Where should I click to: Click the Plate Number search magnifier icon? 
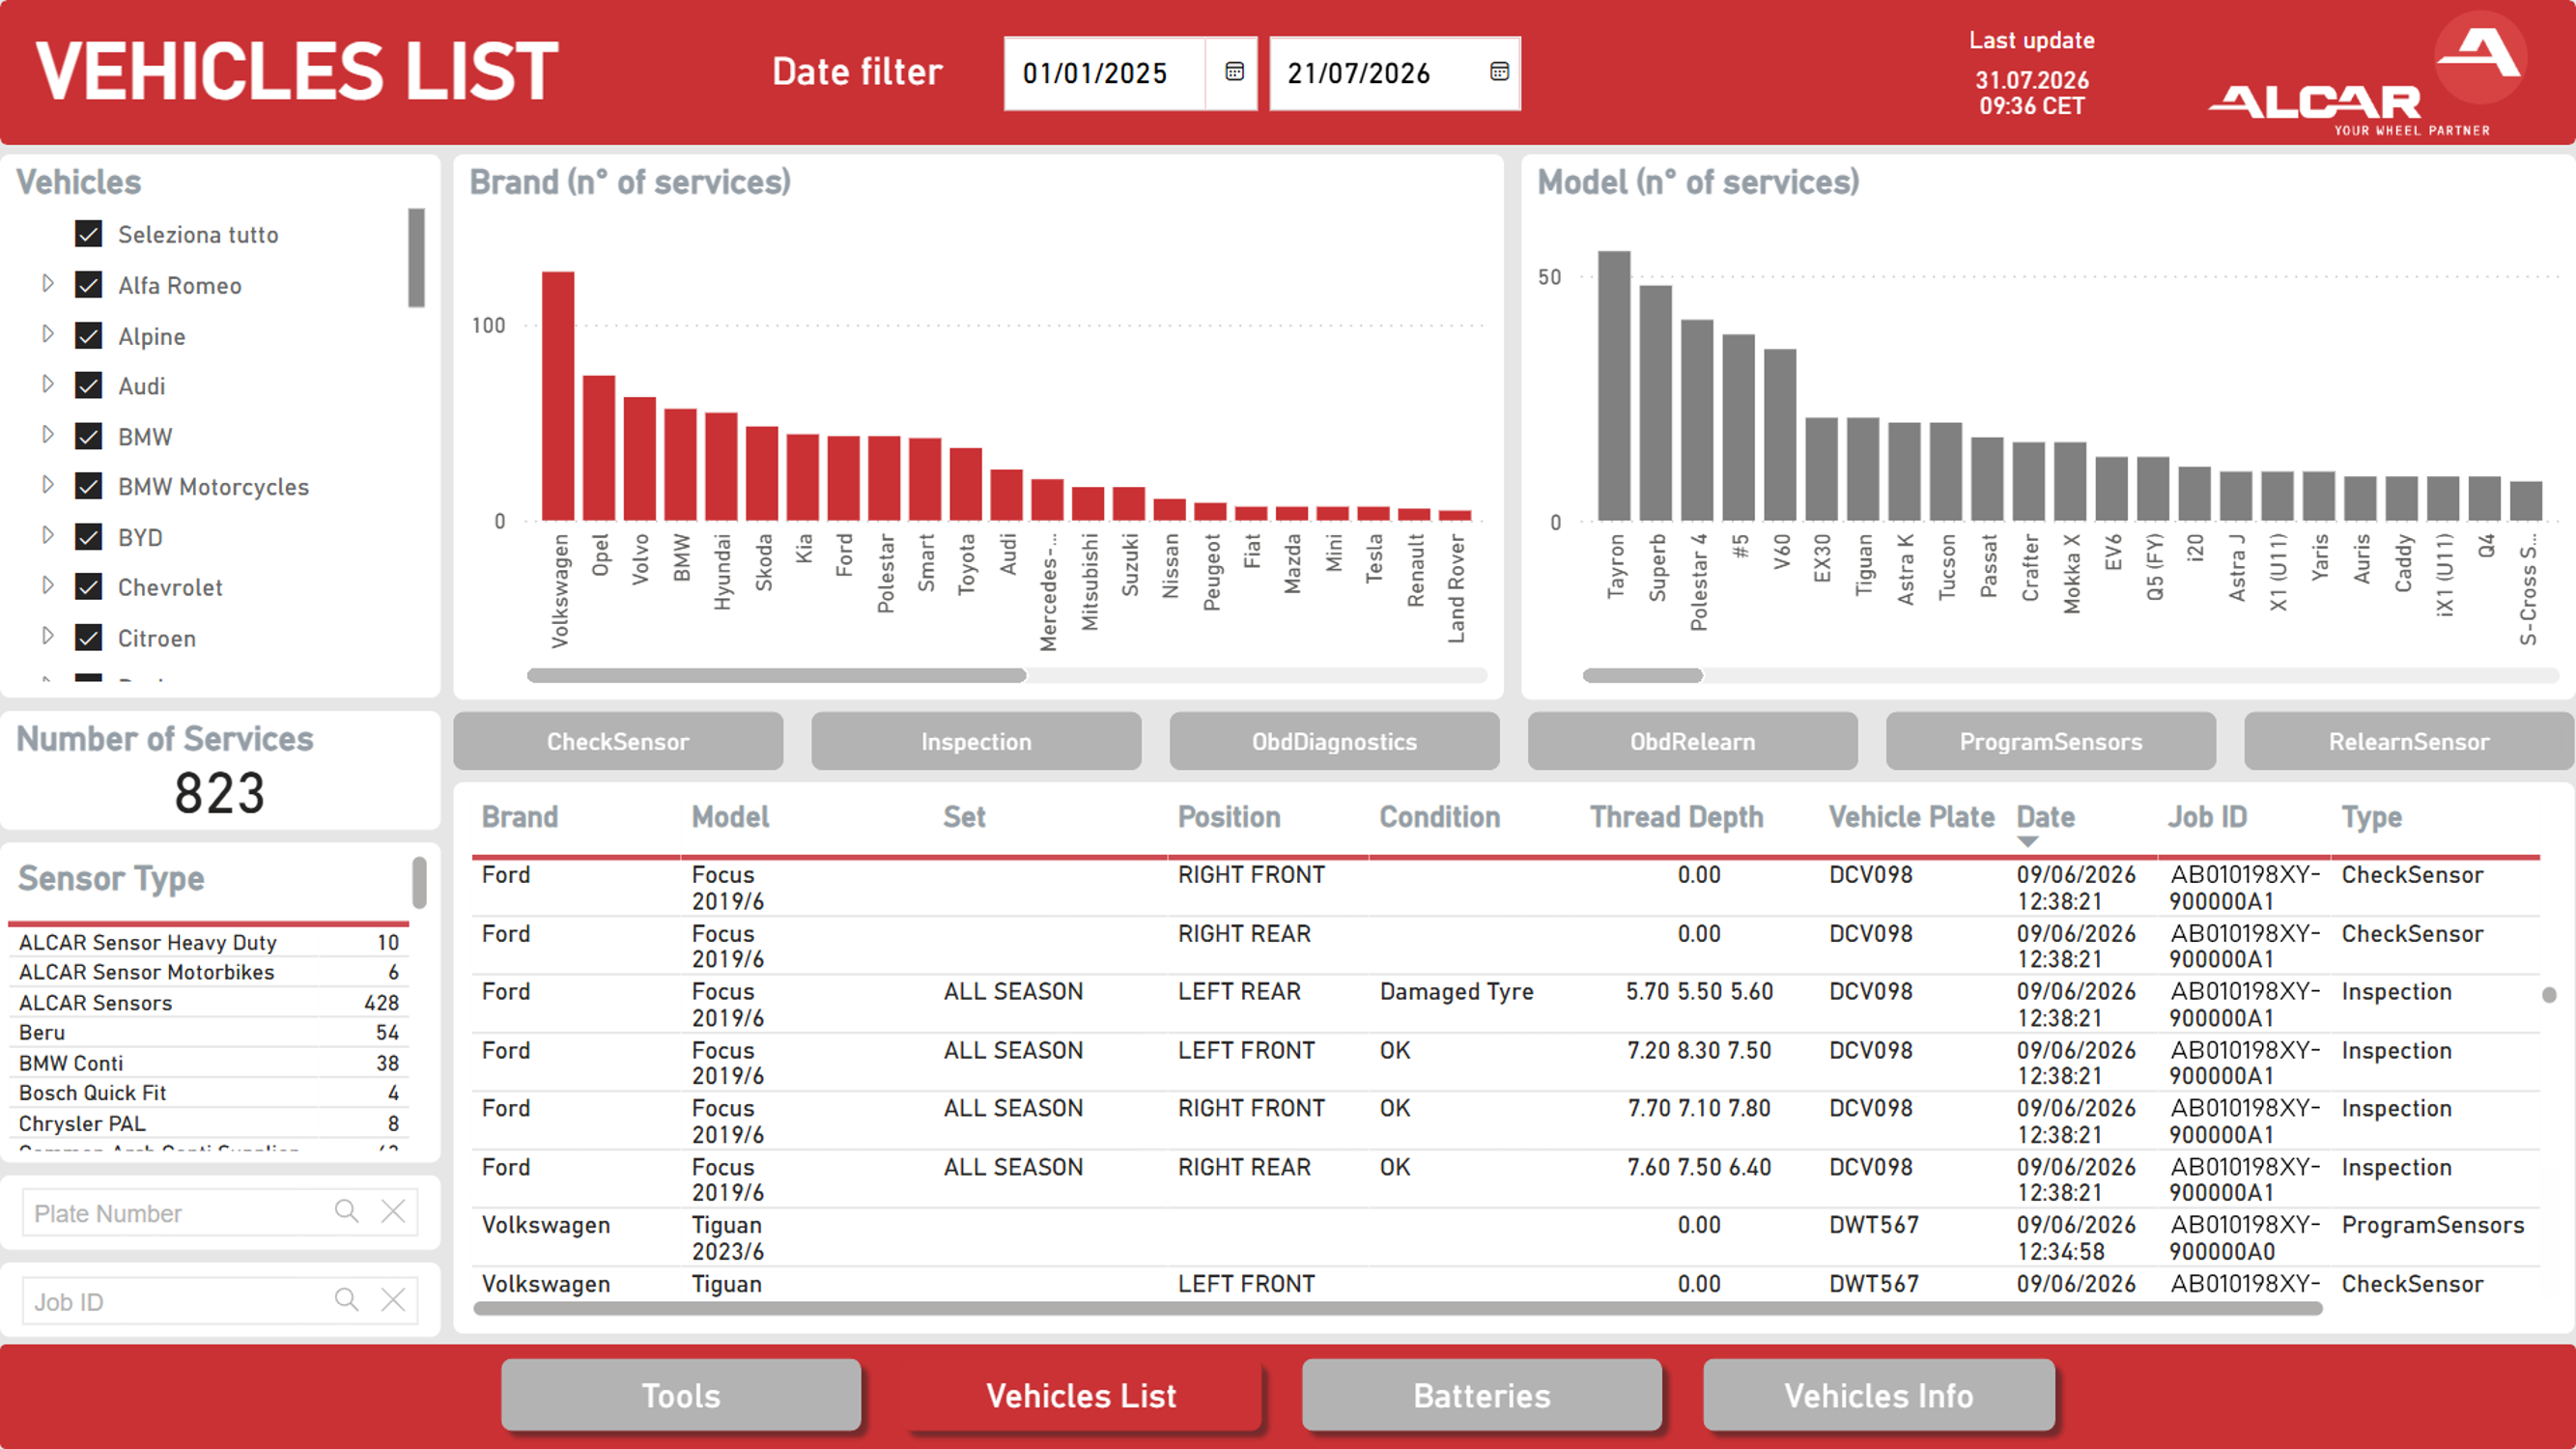347,1212
